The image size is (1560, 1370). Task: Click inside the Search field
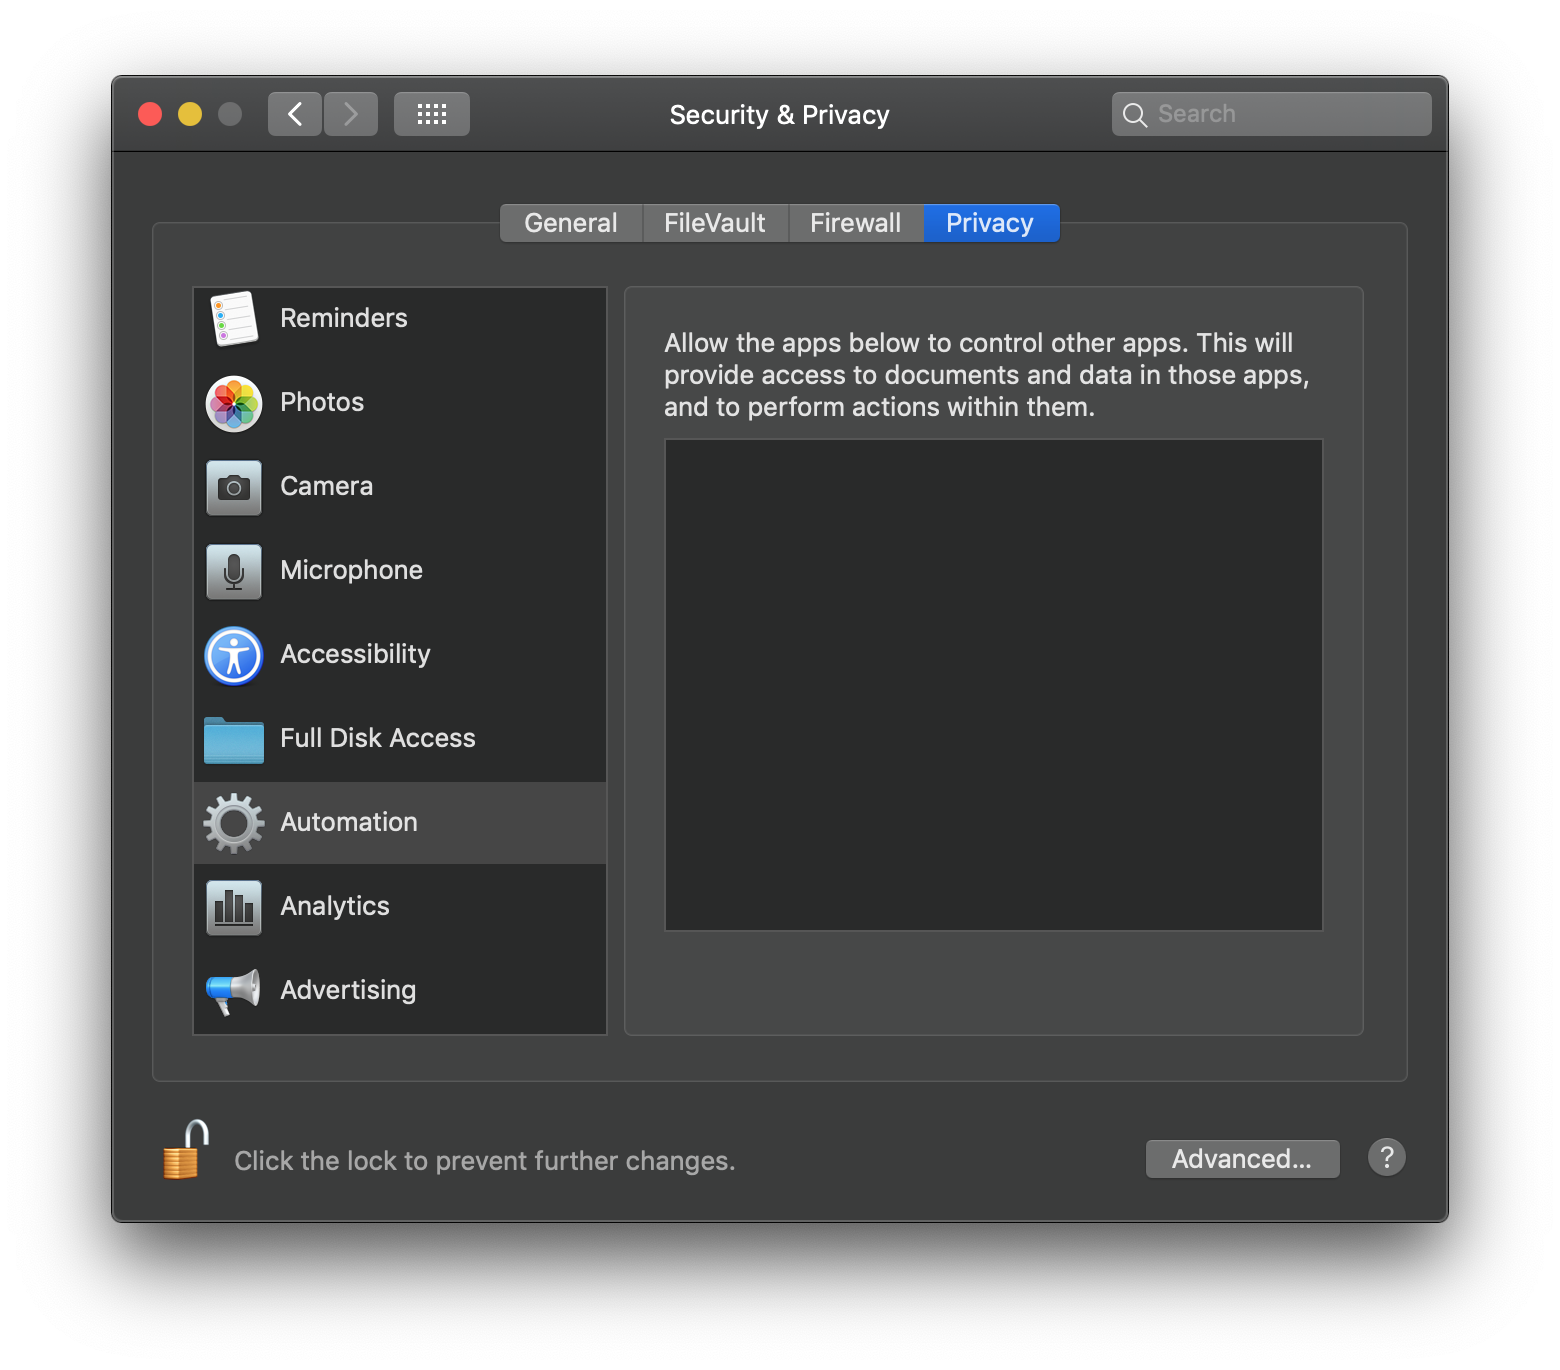(x=1270, y=113)
